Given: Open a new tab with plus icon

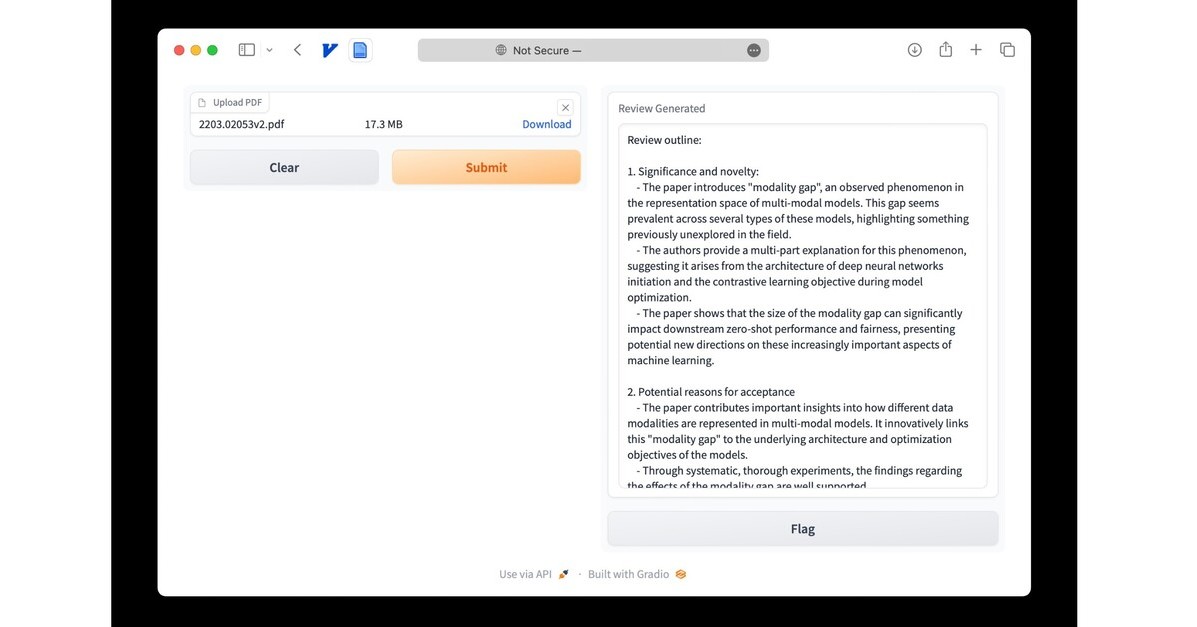Looking at the screenshot, I should (x=976, y=50).
